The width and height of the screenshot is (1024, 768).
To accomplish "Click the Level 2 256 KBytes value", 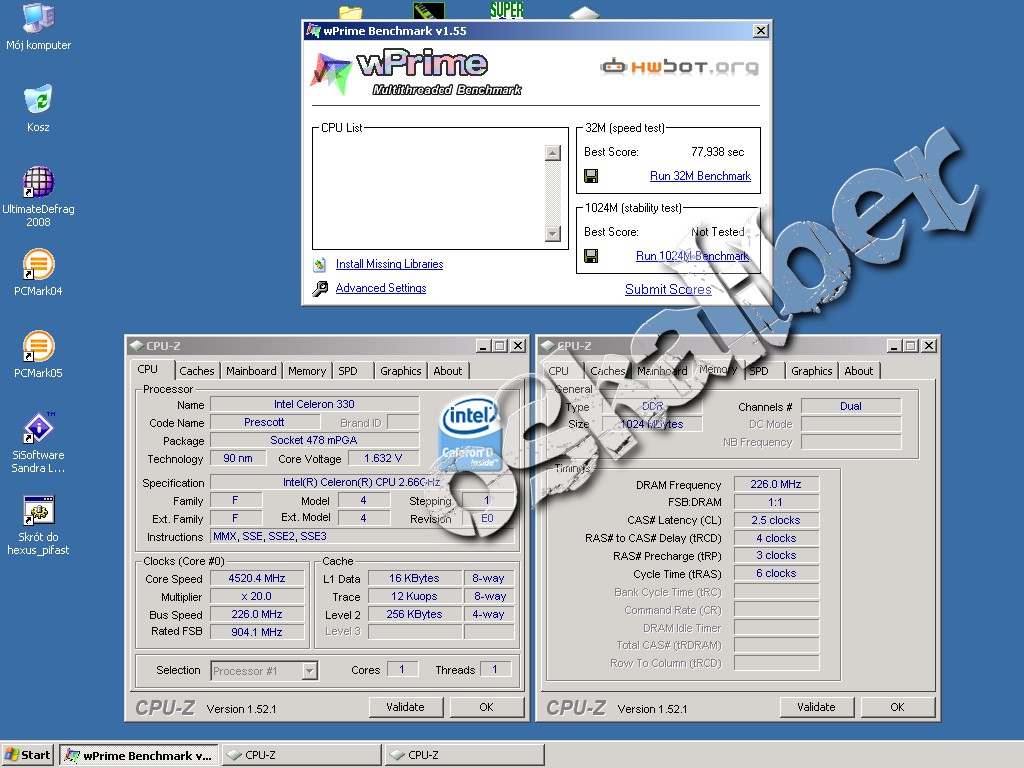I will pyautogui.click(x=414, y=614).
